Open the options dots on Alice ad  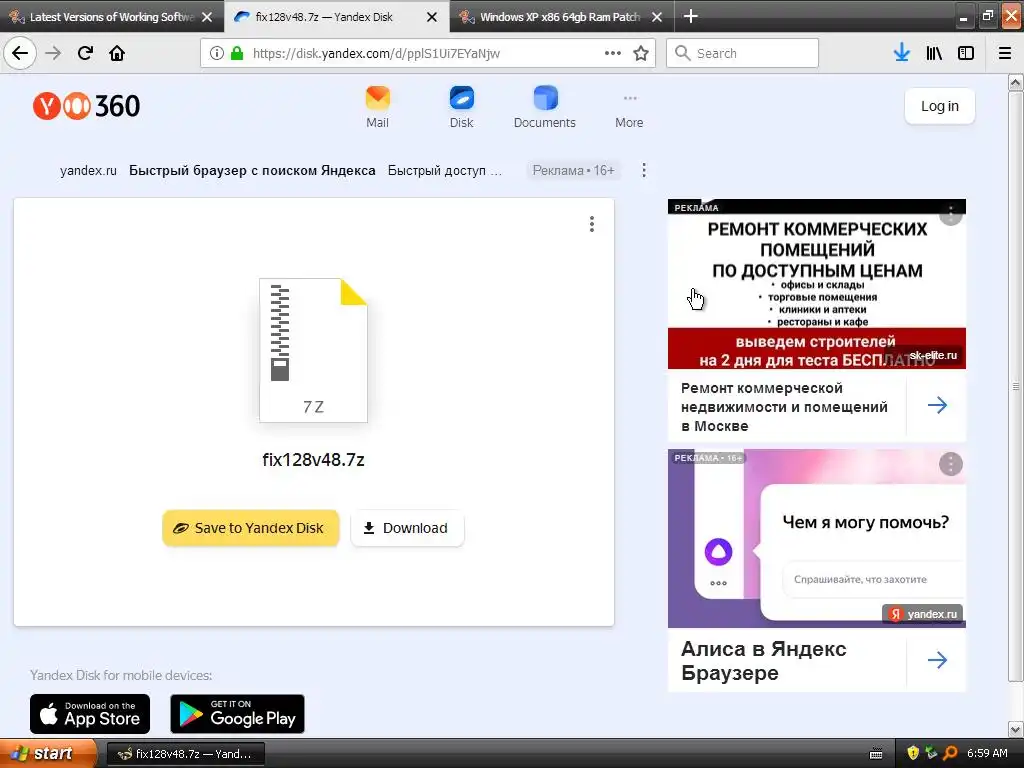[951, 464]
